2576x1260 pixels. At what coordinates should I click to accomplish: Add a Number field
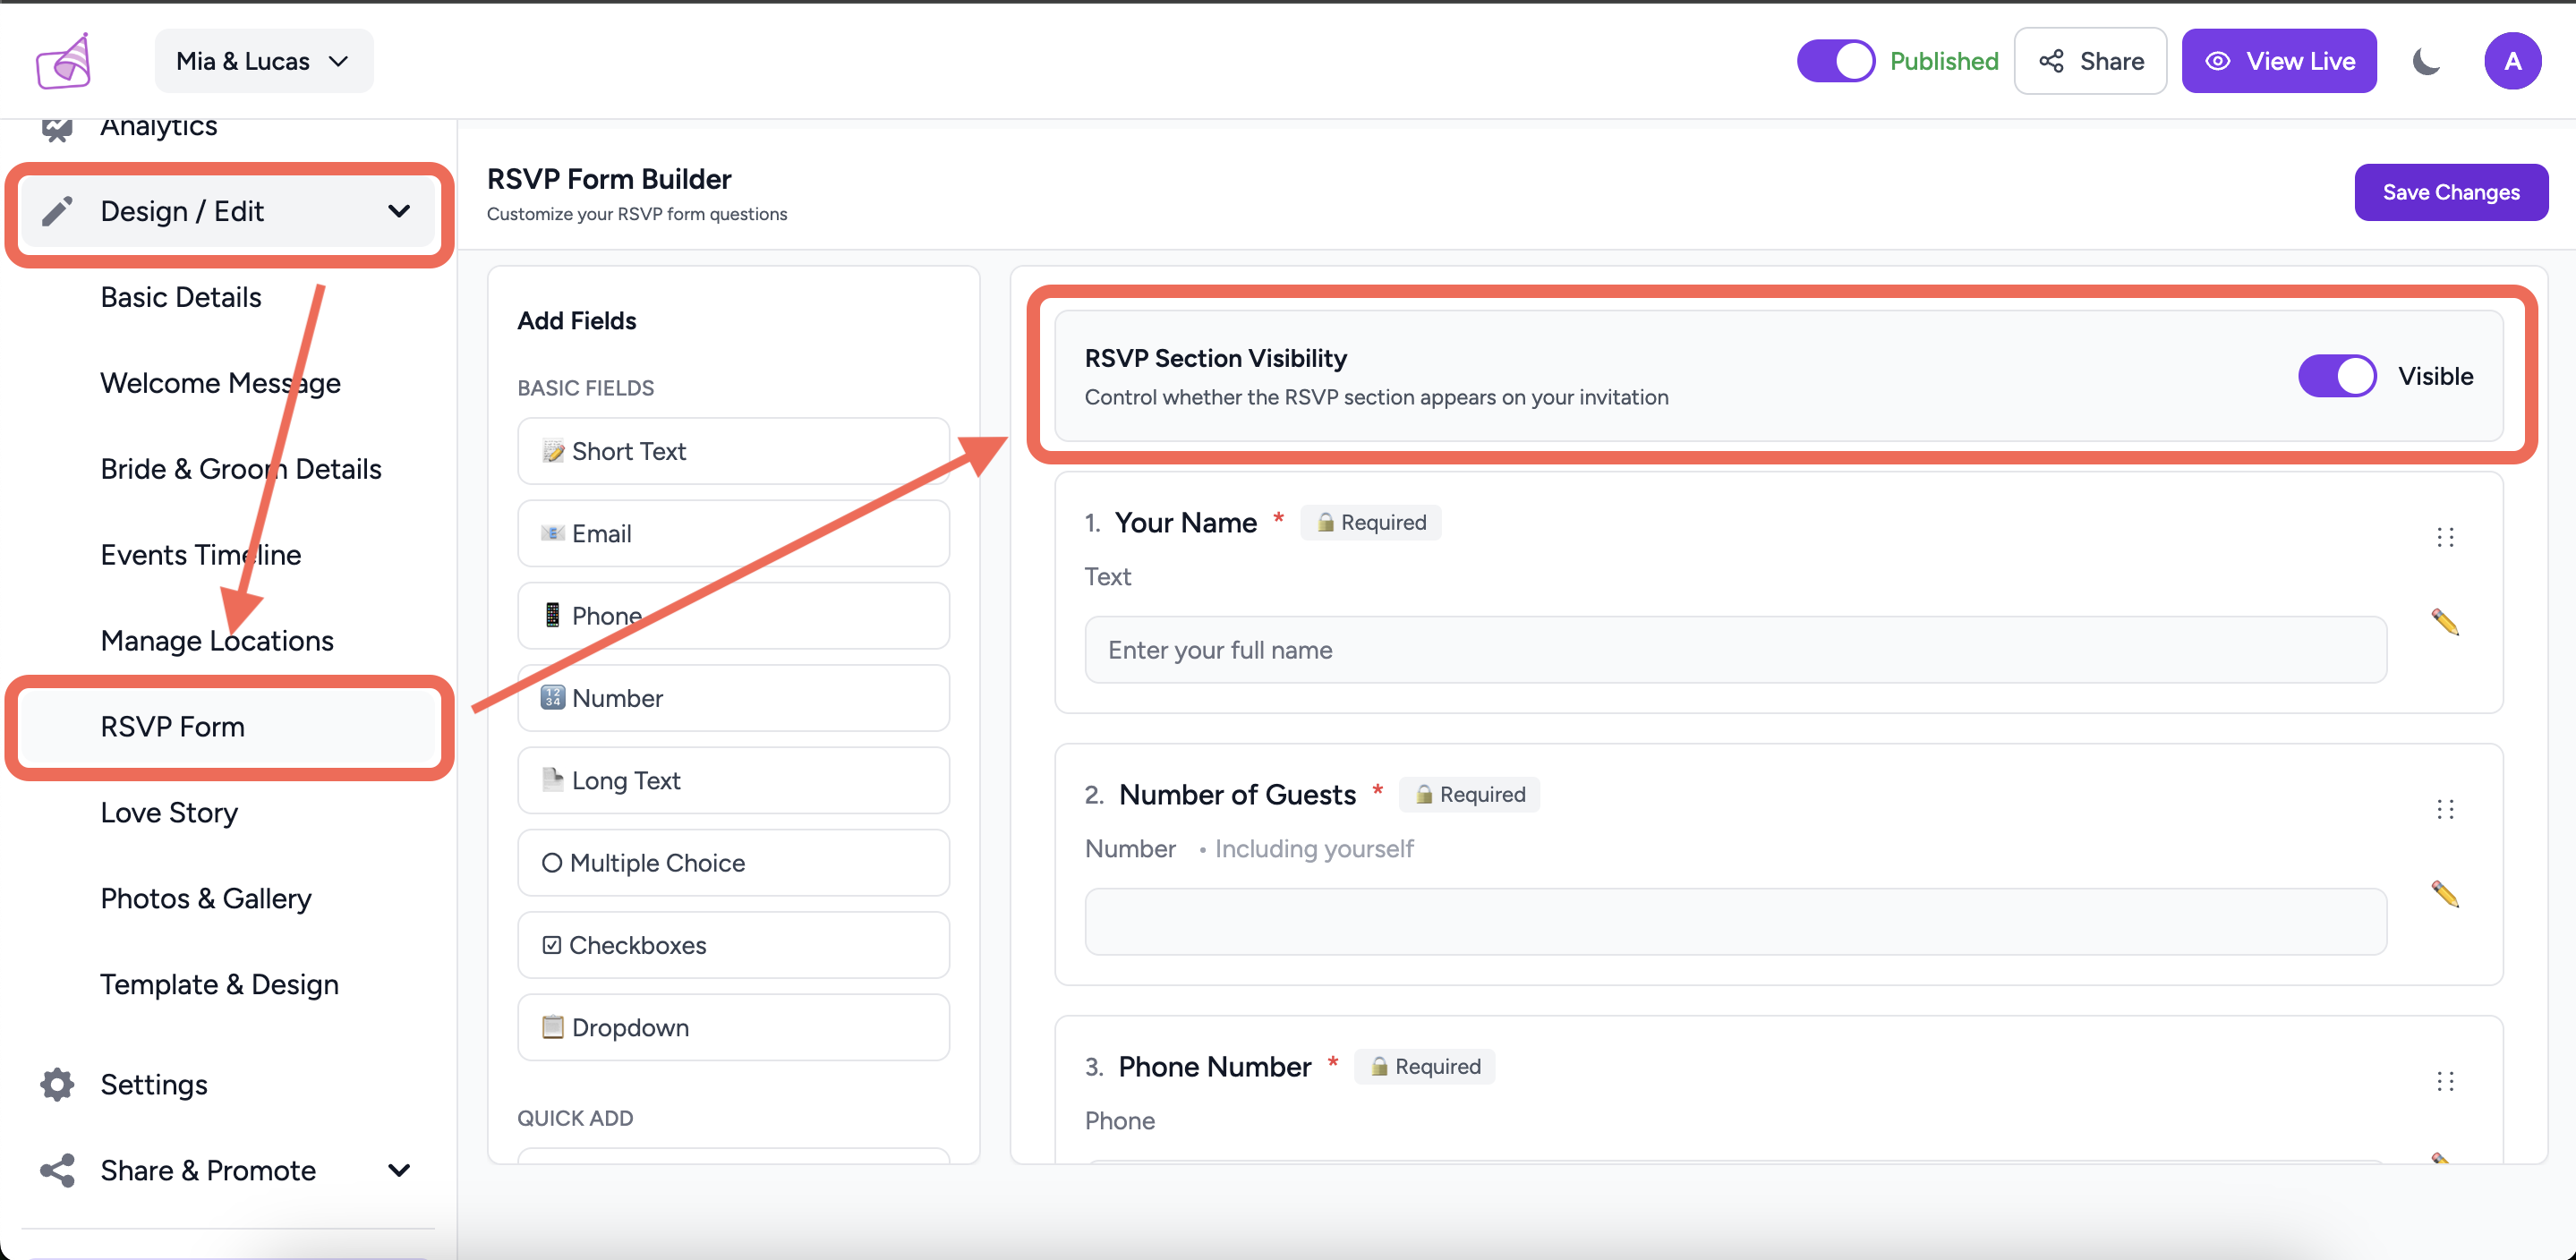coord(733,697)
